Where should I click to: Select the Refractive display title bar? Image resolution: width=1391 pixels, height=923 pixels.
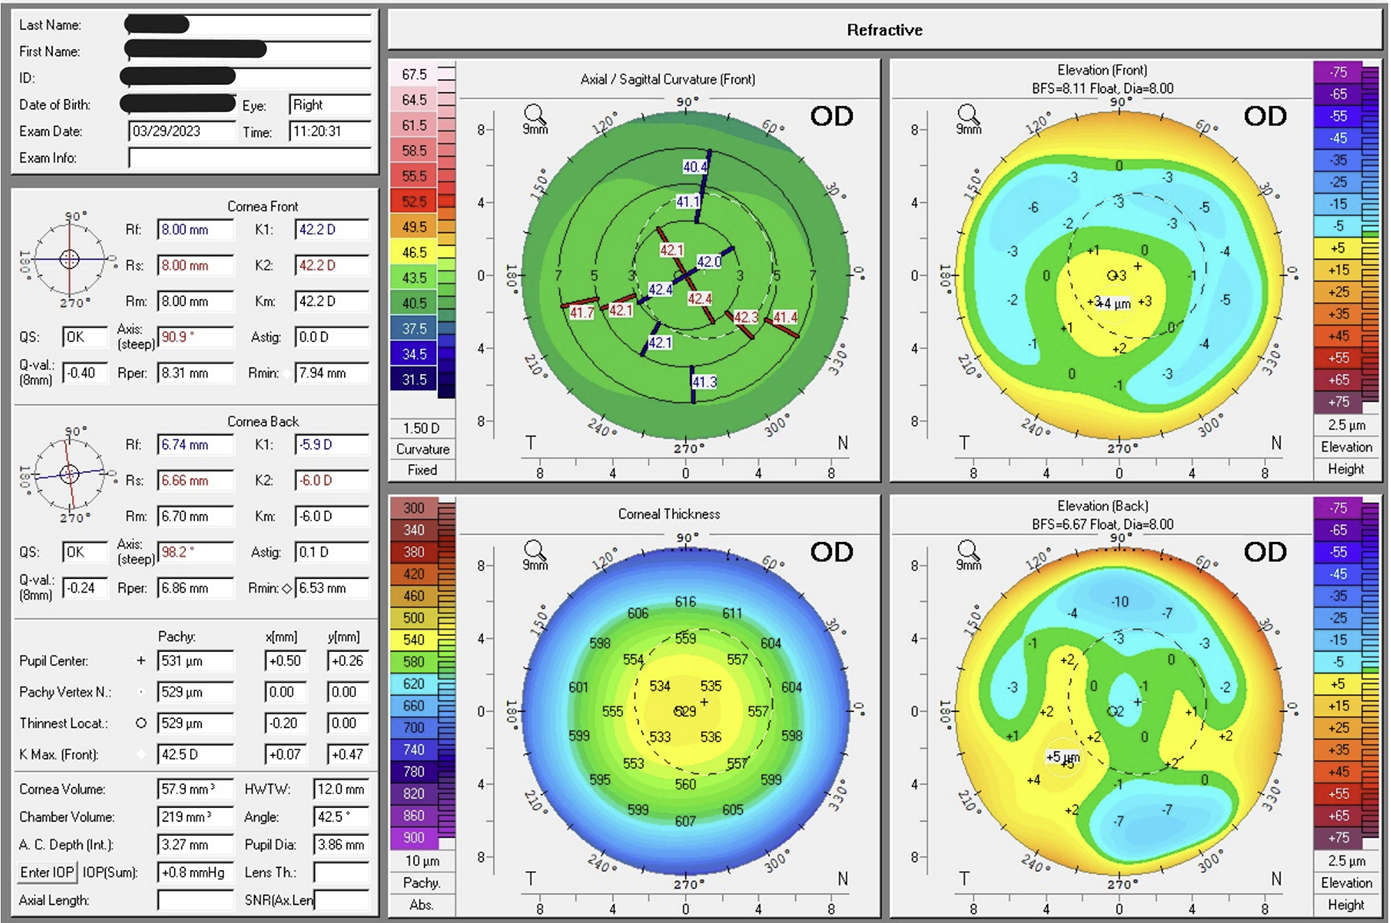tap(884, 30)
